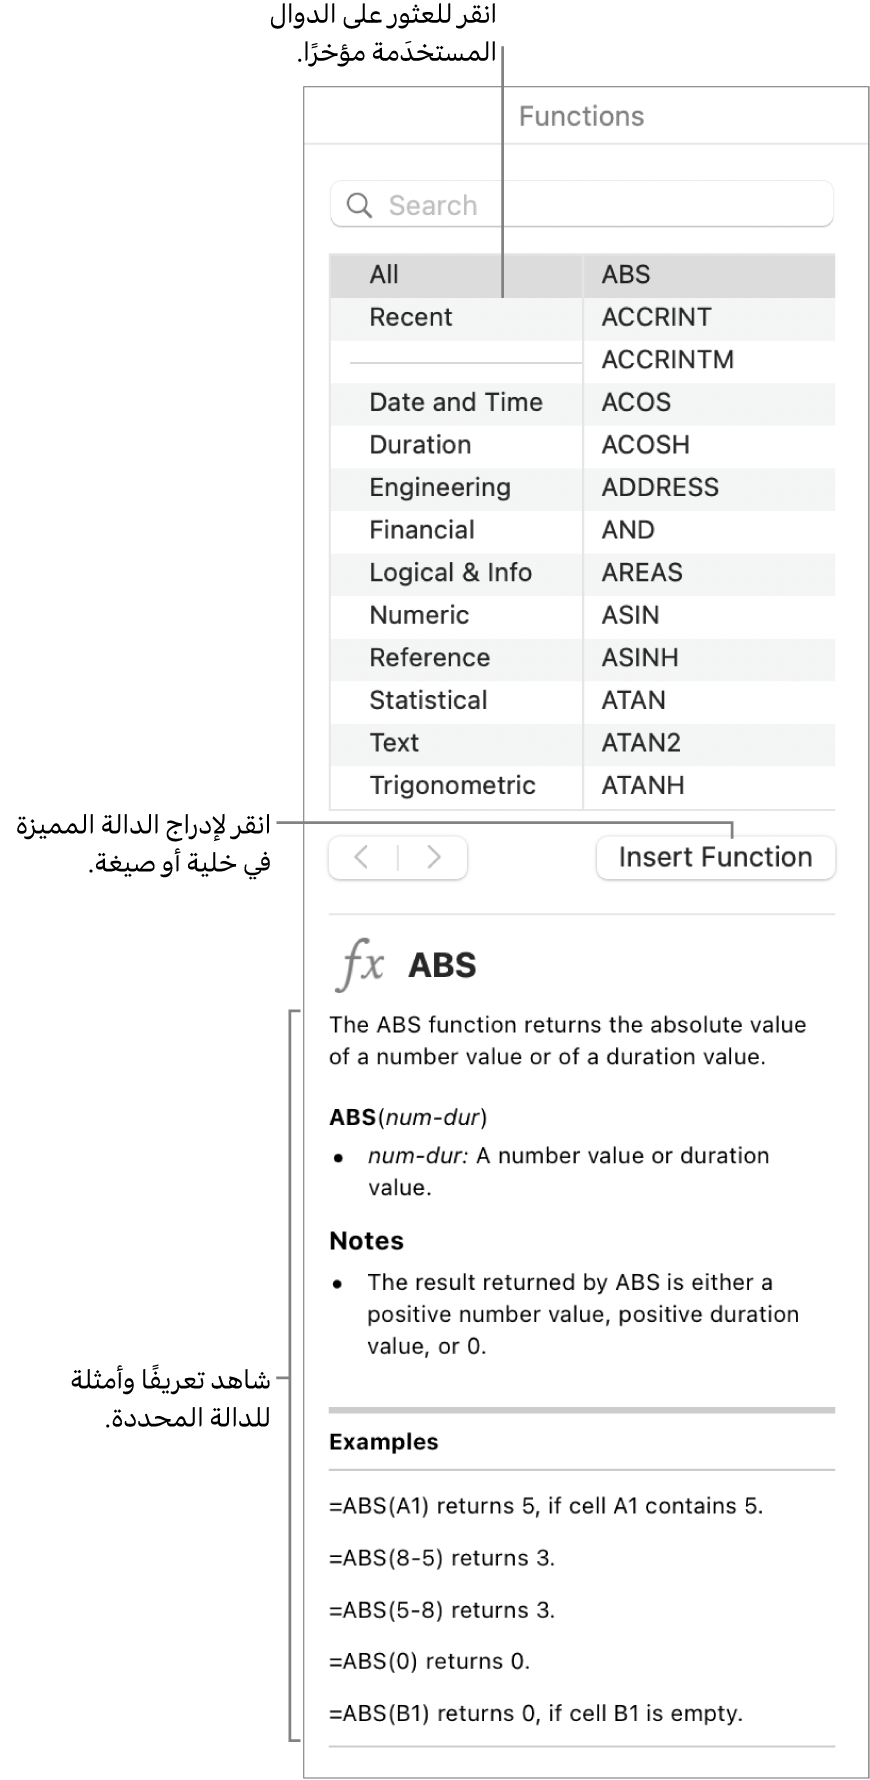Viewport: 870px width, 1780px height.
Task: Pick the Statistical category
Action: pyautogui.click(x=428, y=700)
